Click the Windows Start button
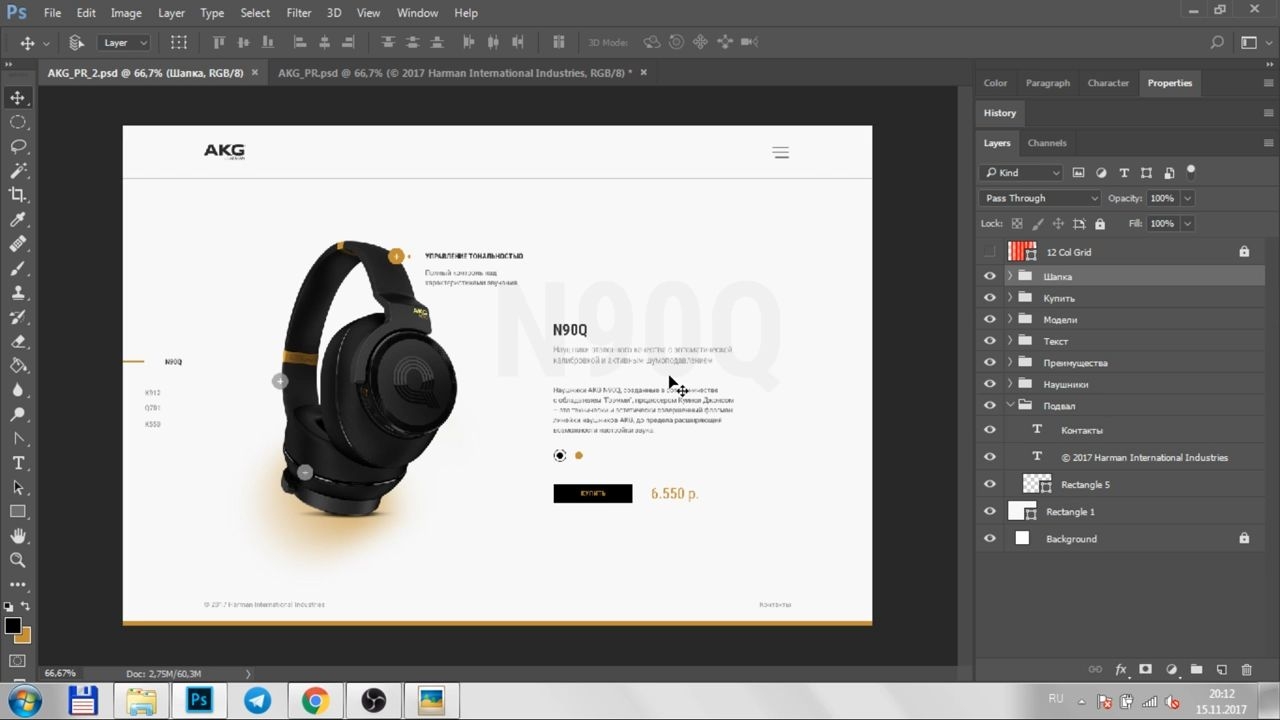Image resolution: width=1280 pixels, height=720 pixels. coord(24,700)
